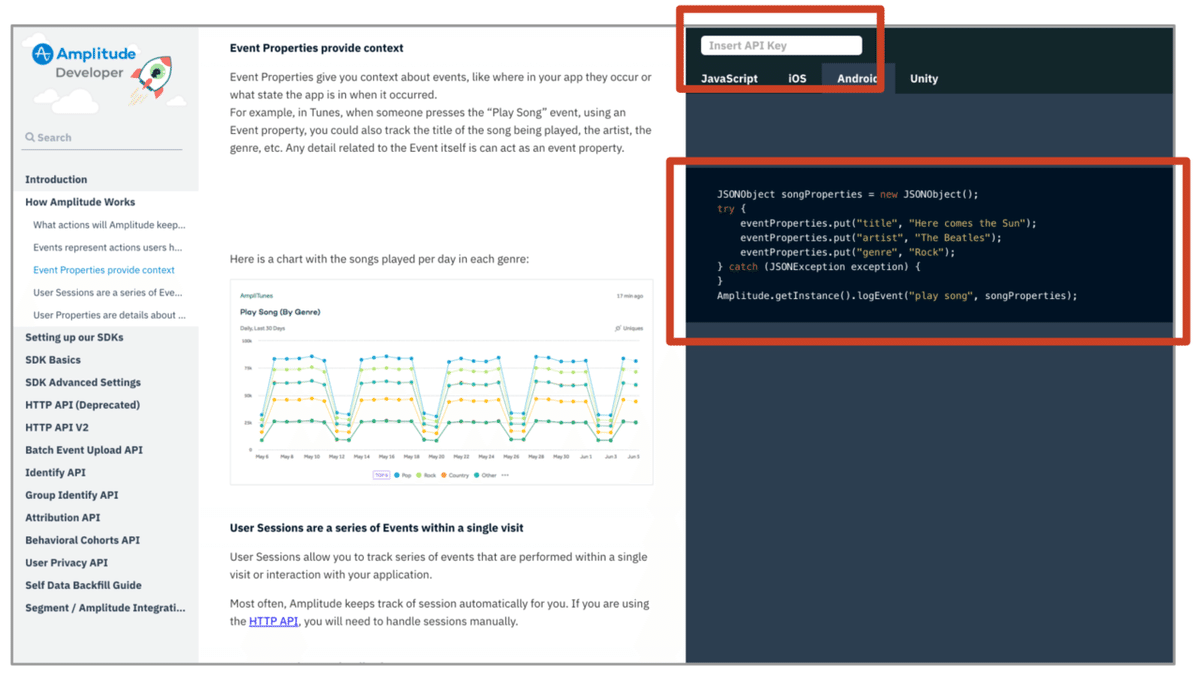Click the TOP 6 legend badge

[x=381, y=475]
